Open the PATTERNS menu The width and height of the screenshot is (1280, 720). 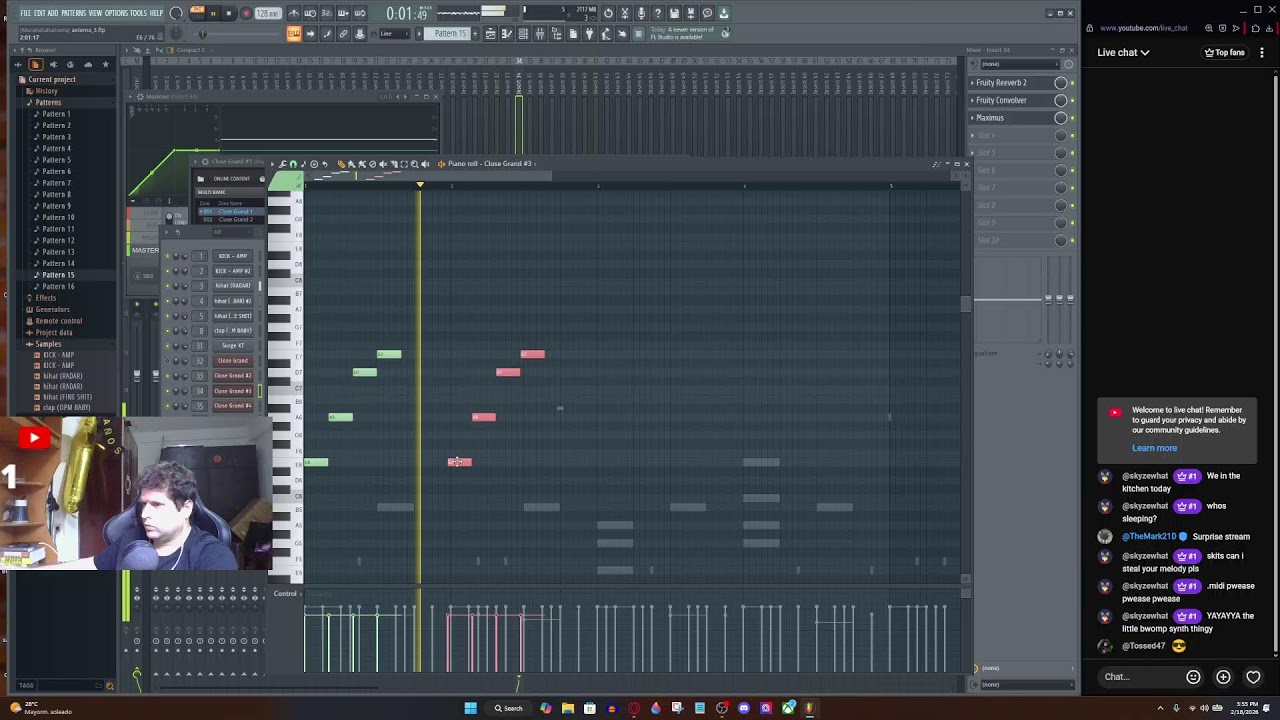[x=73, y=13]
